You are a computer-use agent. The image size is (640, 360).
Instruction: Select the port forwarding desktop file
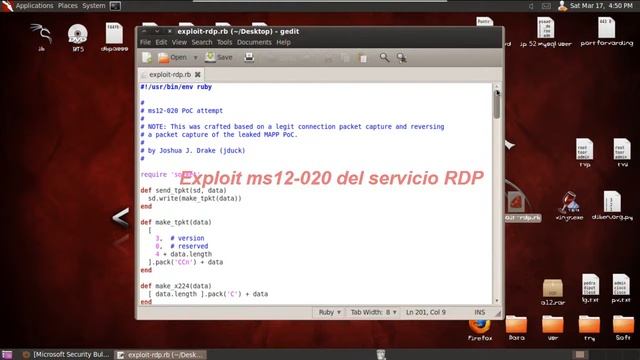coord(607,33)
